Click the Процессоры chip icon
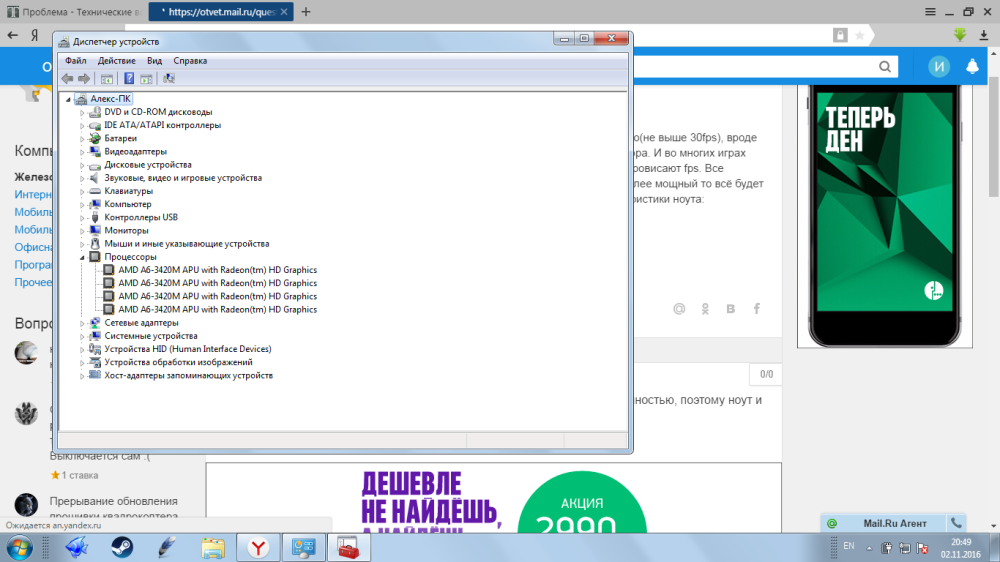Image resolution: width=1000 pixels, height=562 pixels. pos(95,256)
